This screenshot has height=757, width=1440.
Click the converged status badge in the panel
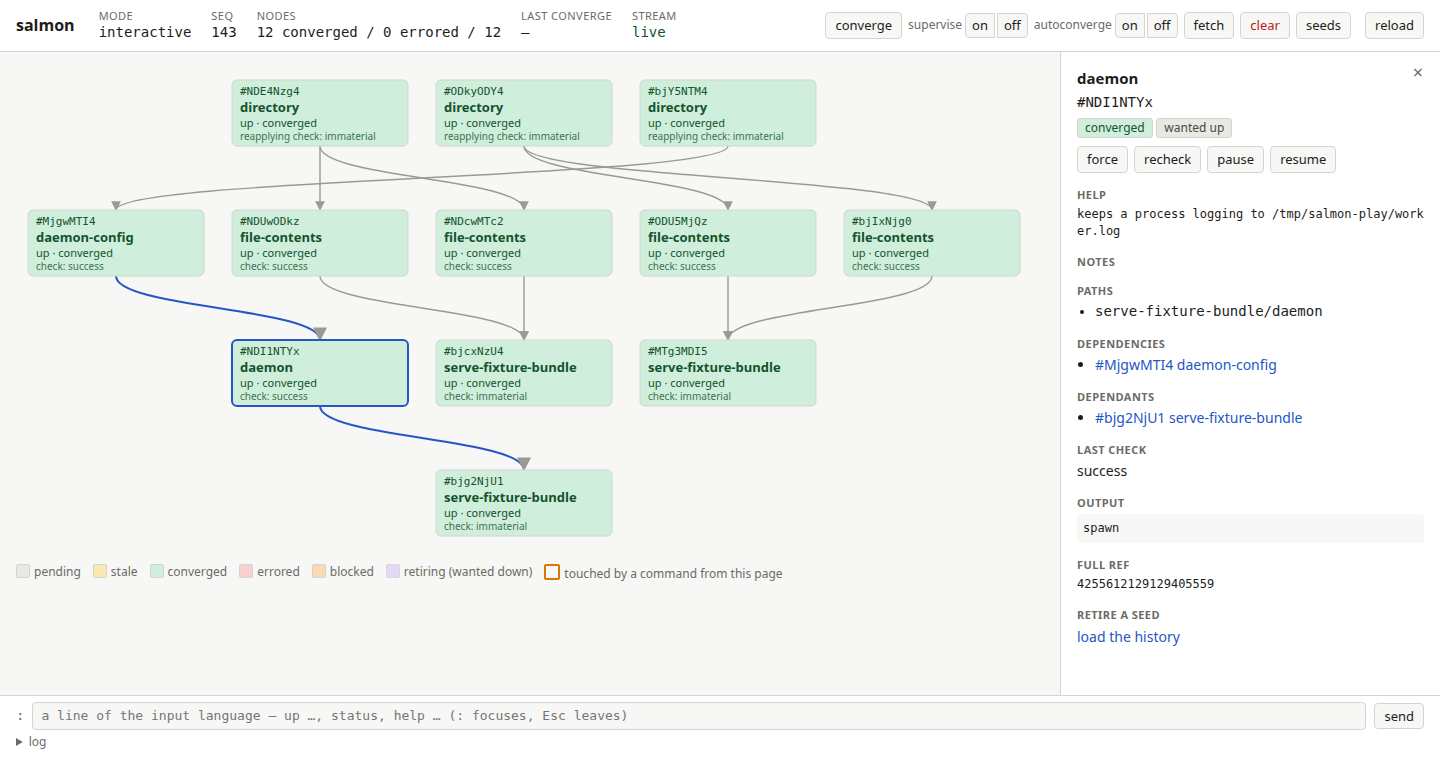coord(1115,128)
